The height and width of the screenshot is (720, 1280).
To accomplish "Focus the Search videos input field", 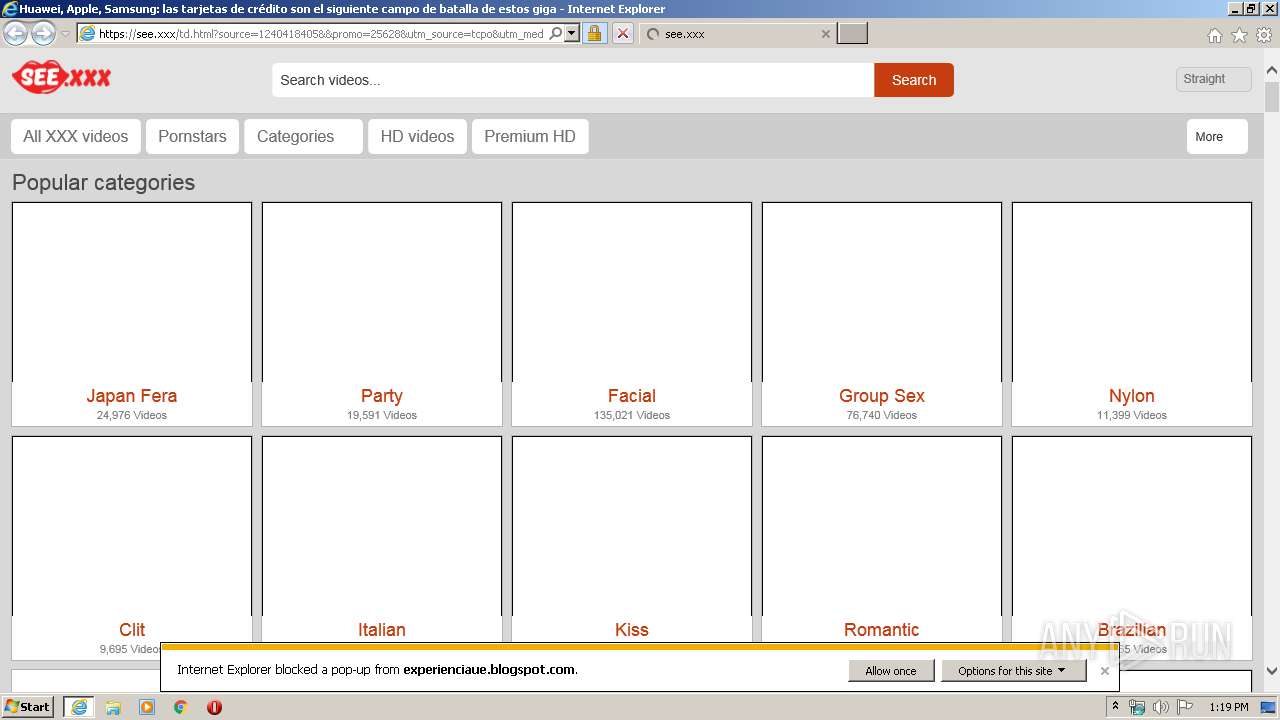I will coord(573,80).
